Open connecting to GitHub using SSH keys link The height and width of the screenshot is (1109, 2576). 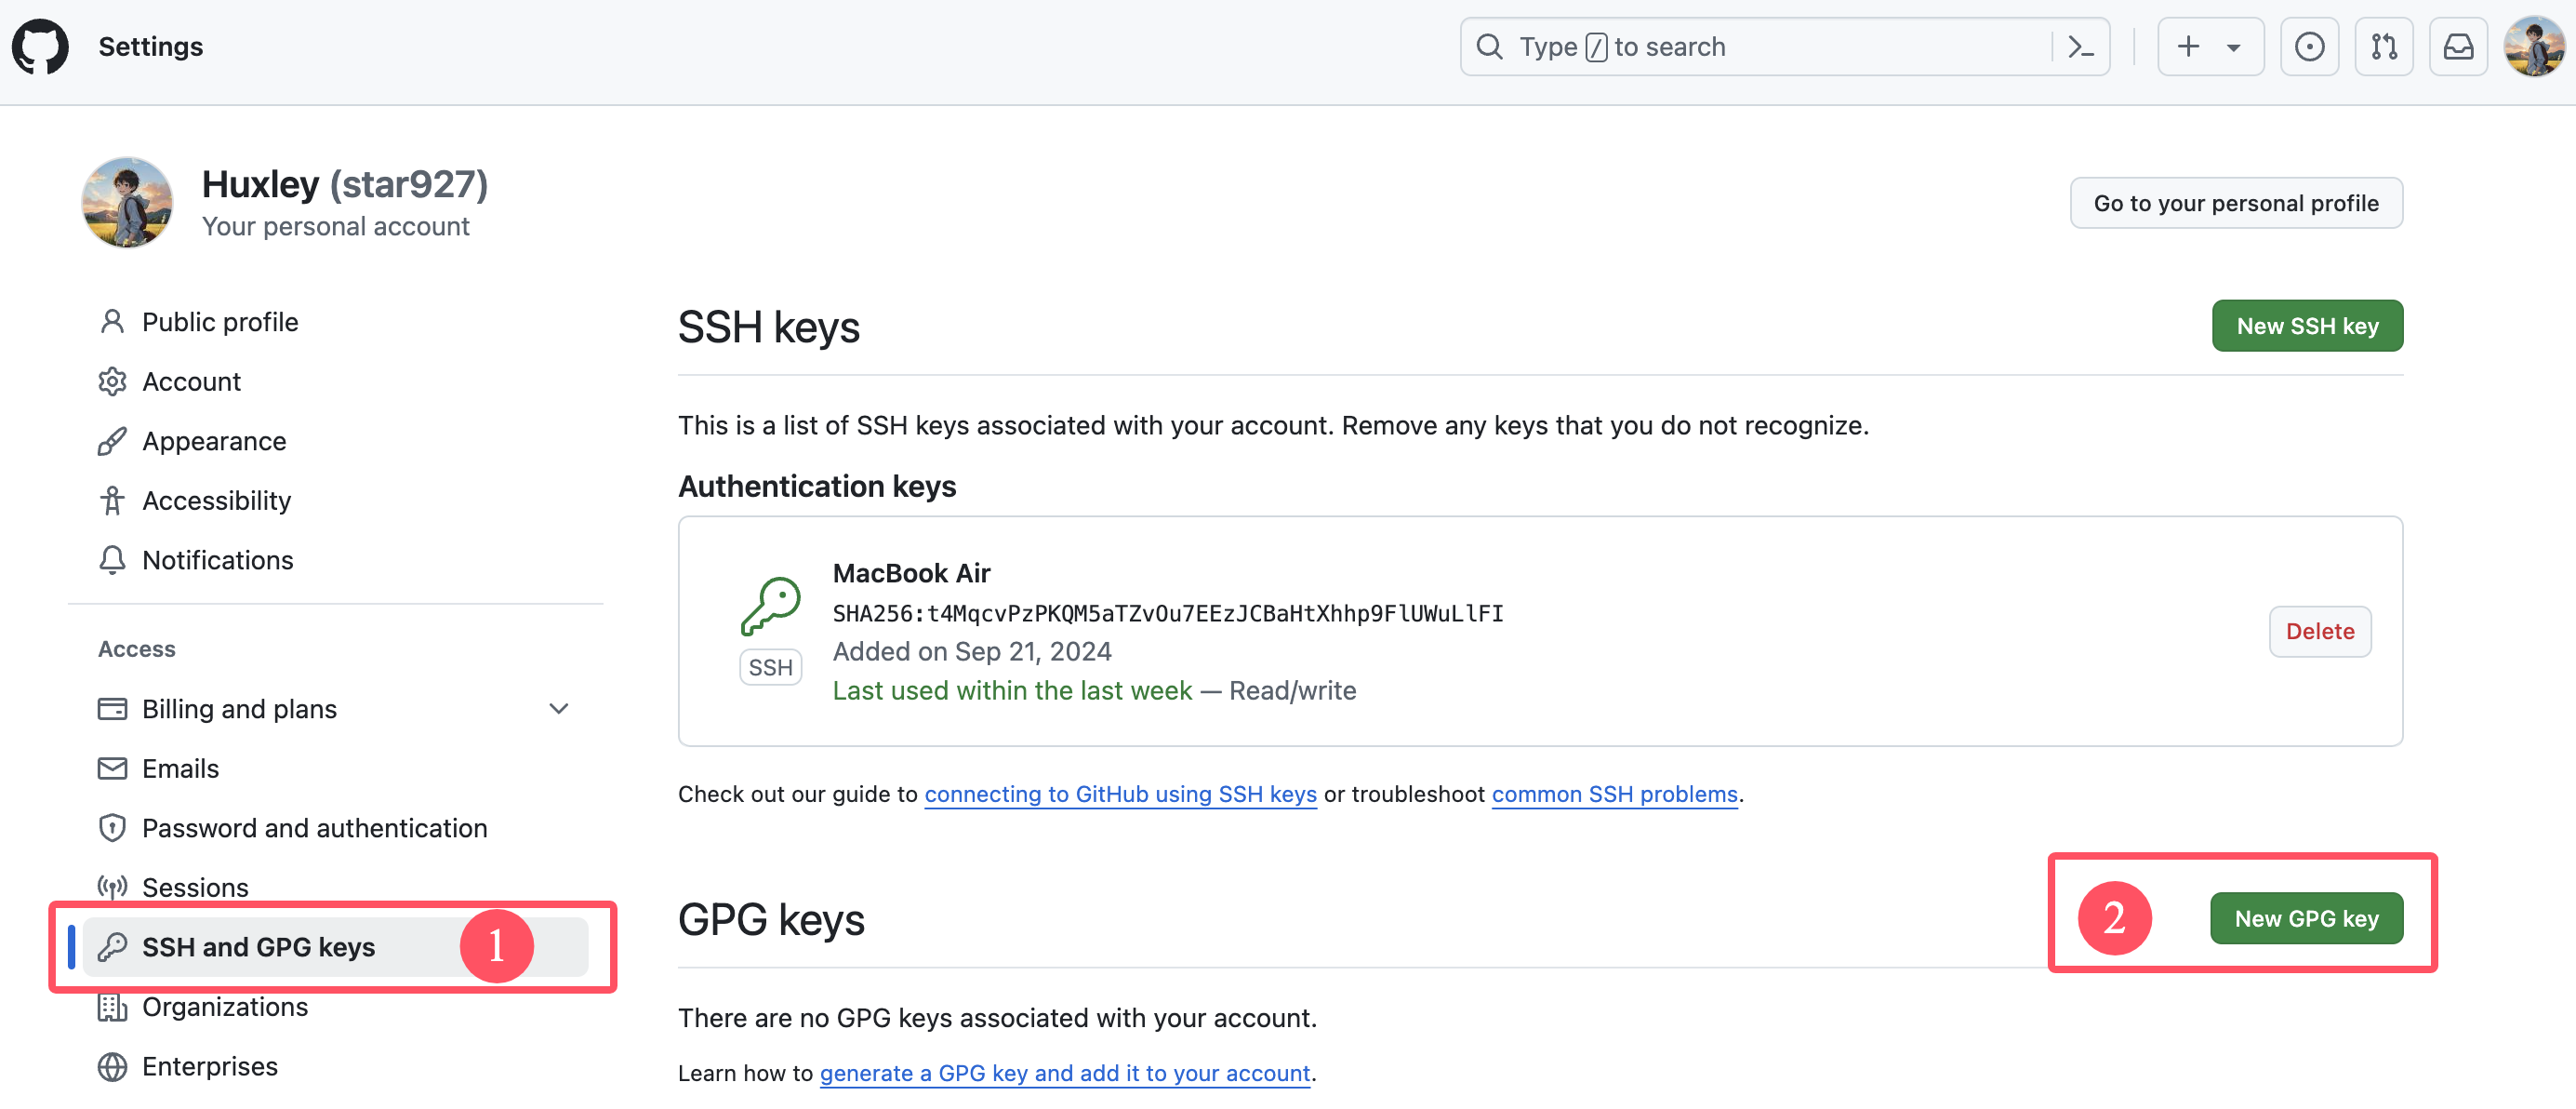[x=1120, y=794]
